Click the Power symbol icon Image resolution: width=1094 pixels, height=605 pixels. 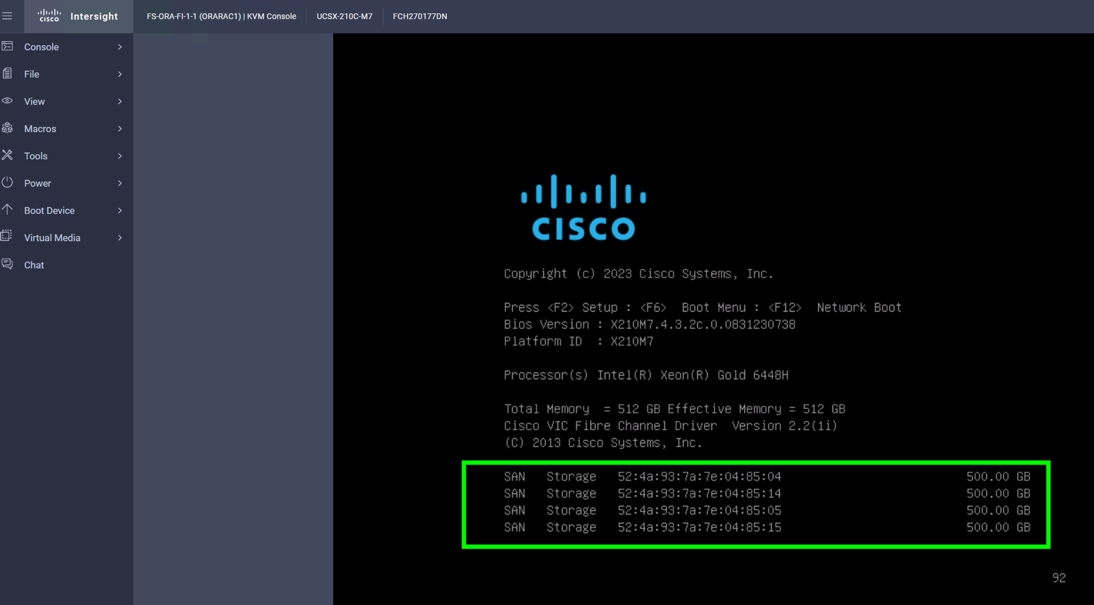coord(7,182)
